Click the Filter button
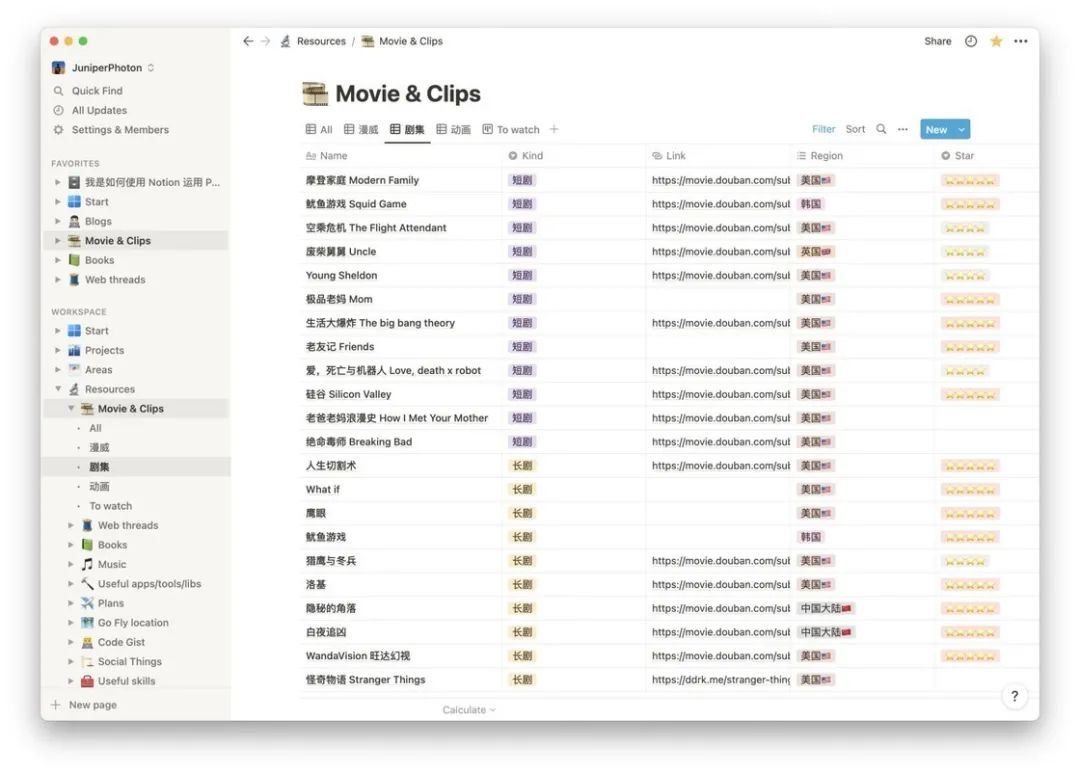Screen dimensions: 1080x774 823,129
